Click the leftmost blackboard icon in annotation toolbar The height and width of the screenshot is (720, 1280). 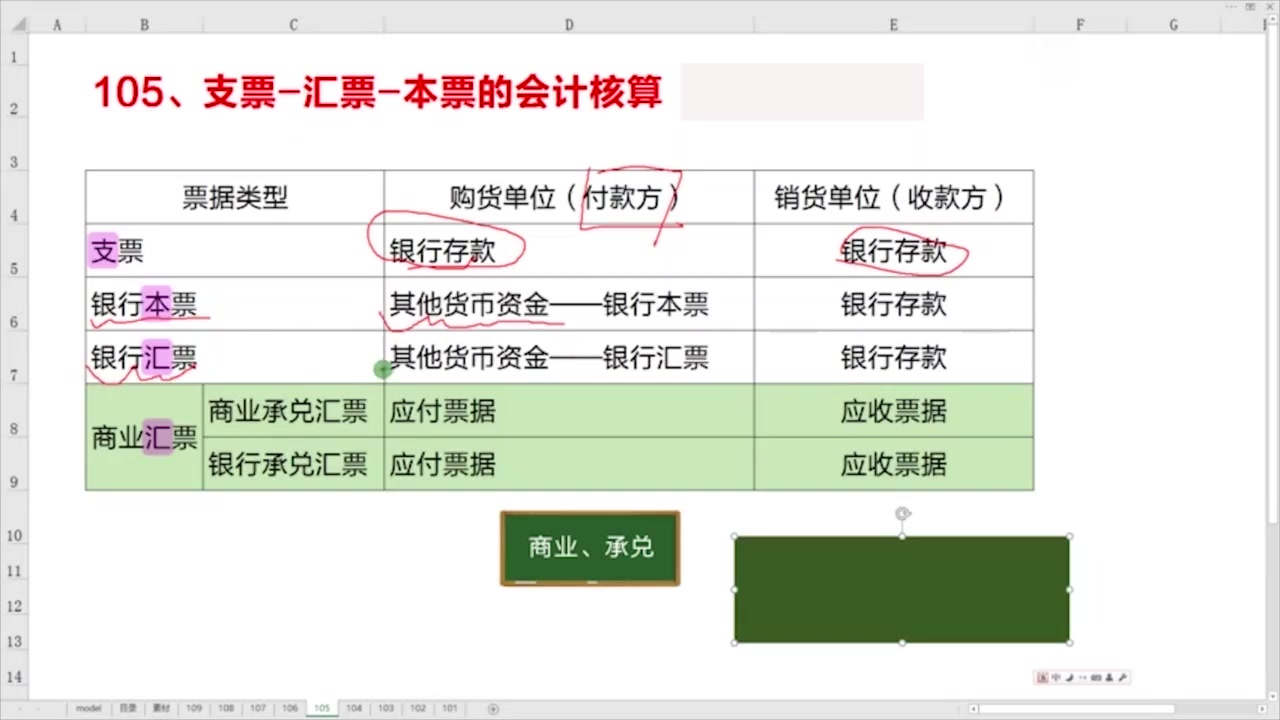coord(1041,677)
